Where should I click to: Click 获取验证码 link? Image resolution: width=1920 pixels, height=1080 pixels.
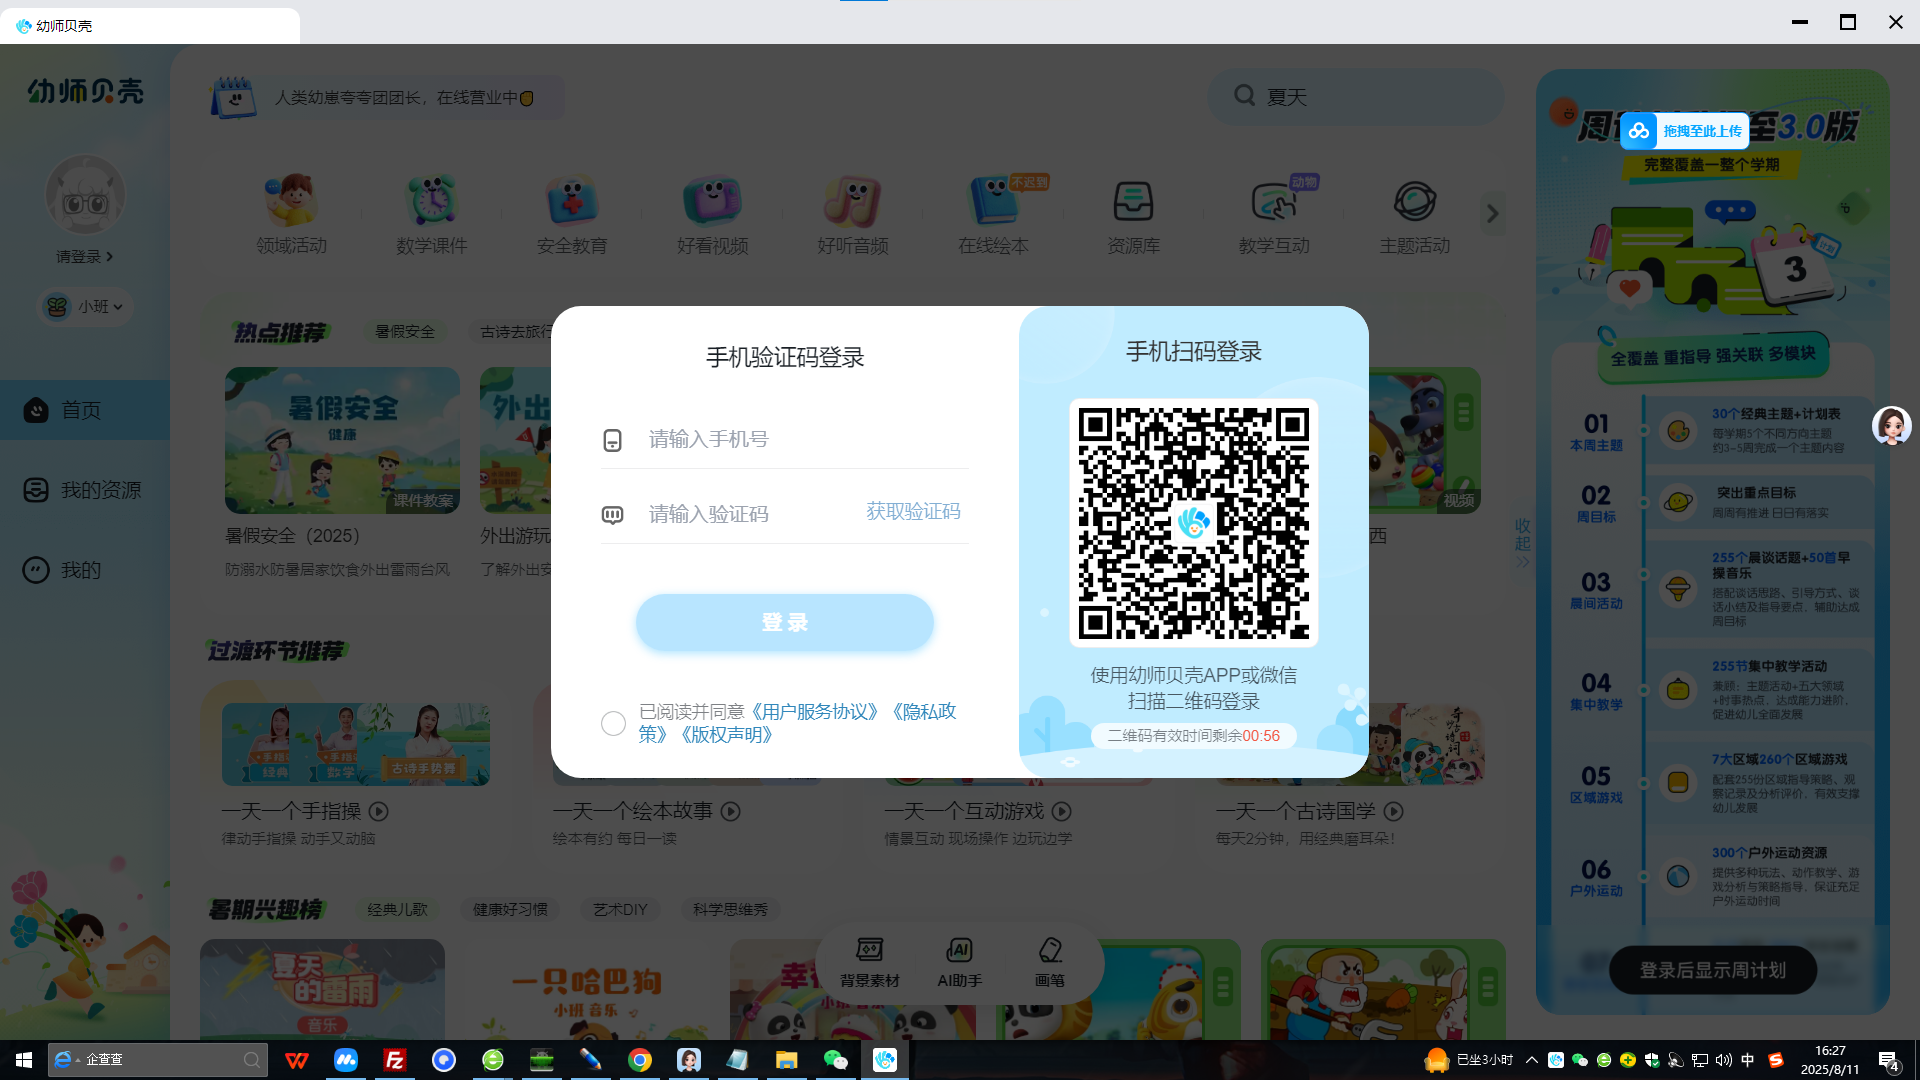[x=912, y=512]
